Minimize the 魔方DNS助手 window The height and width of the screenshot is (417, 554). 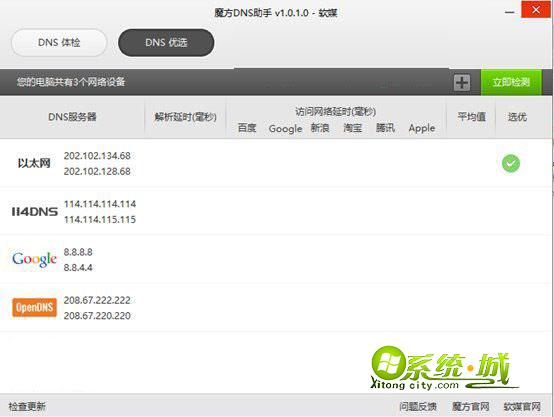(x=509, y=12)
